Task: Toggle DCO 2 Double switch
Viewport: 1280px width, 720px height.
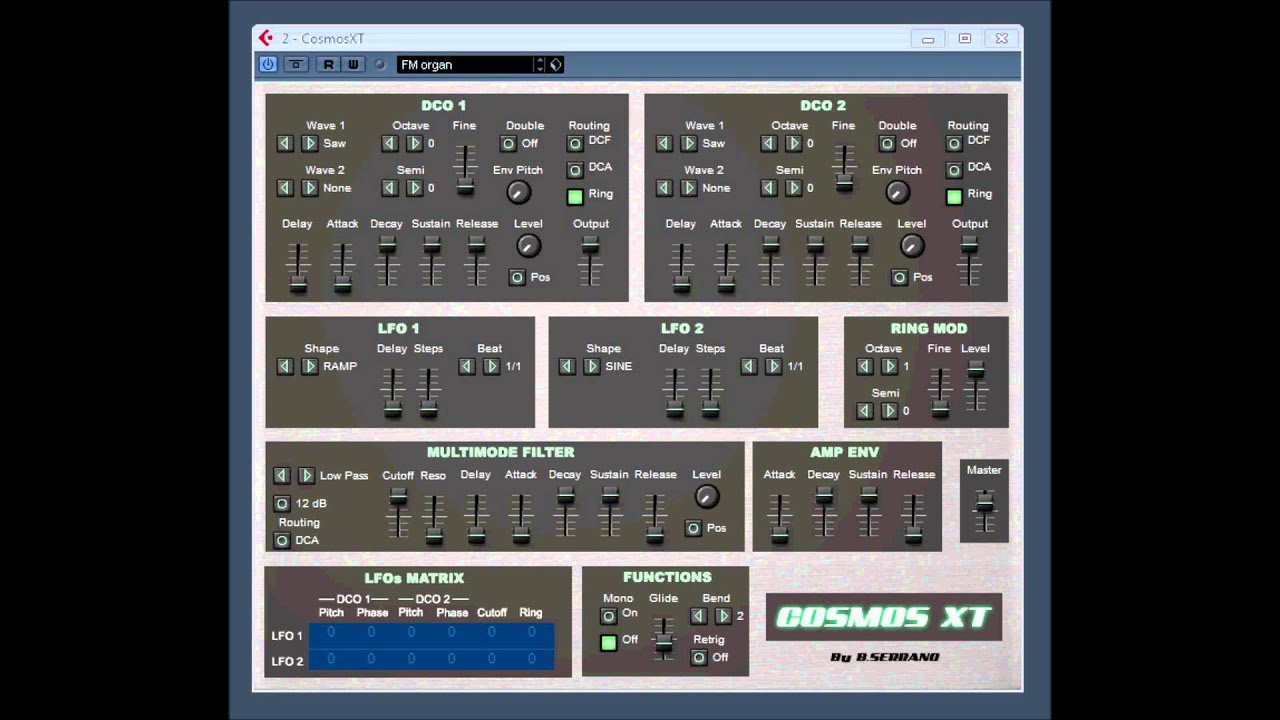Action: tap(887, 143)
